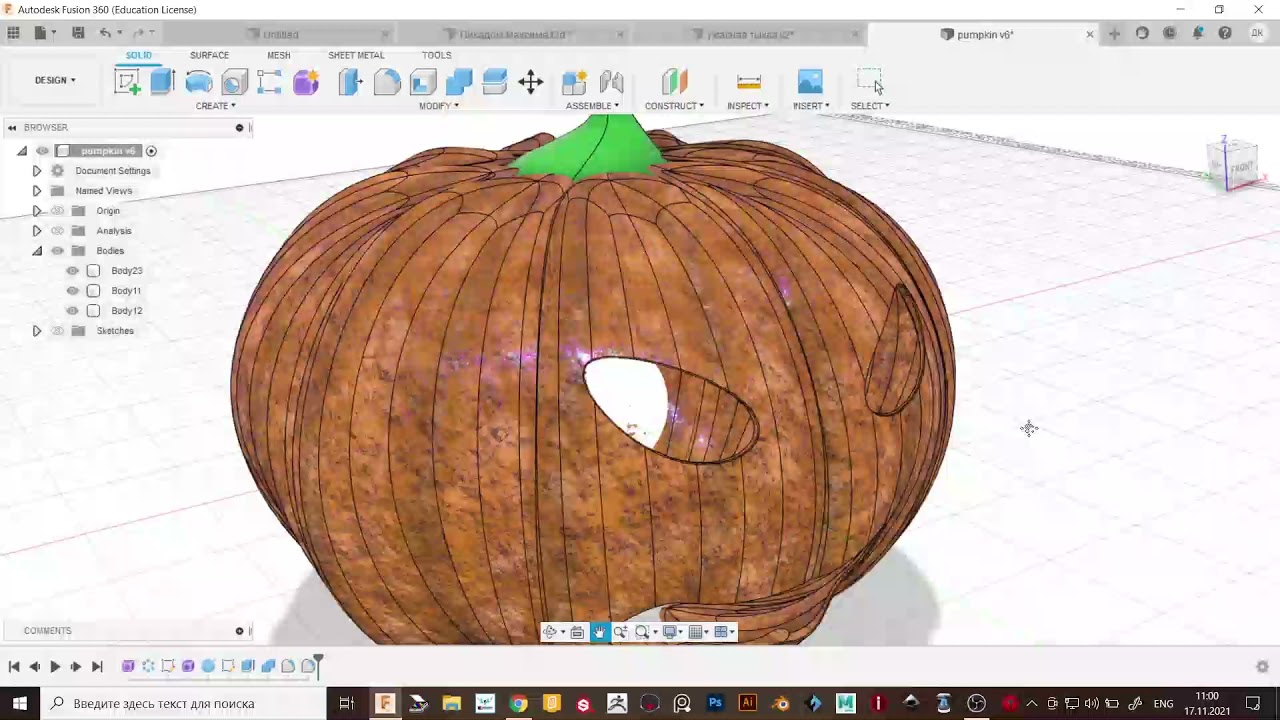Open the Data Panel grid icon
This screenshot has height=720, width=1280.
coord(13,33)
